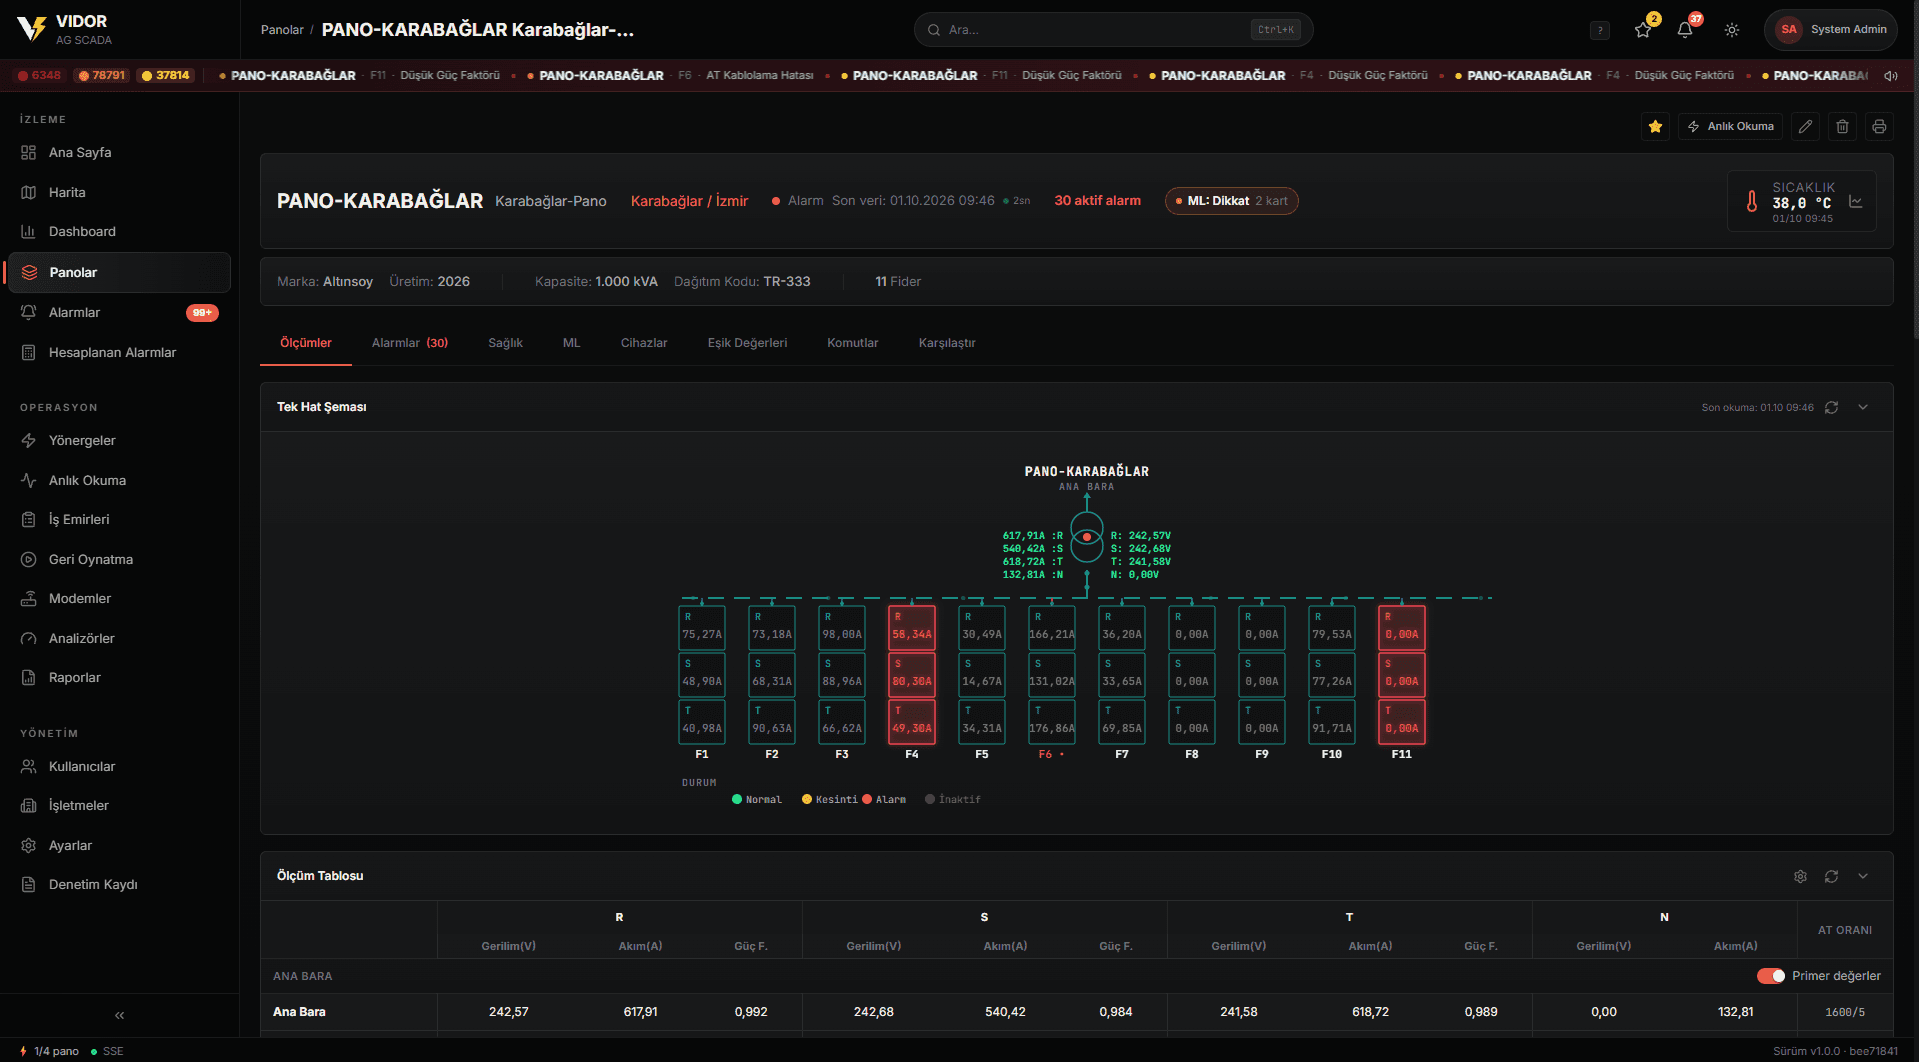Open the Sağlık tab

pyautogui.click(x=505, y=343)
